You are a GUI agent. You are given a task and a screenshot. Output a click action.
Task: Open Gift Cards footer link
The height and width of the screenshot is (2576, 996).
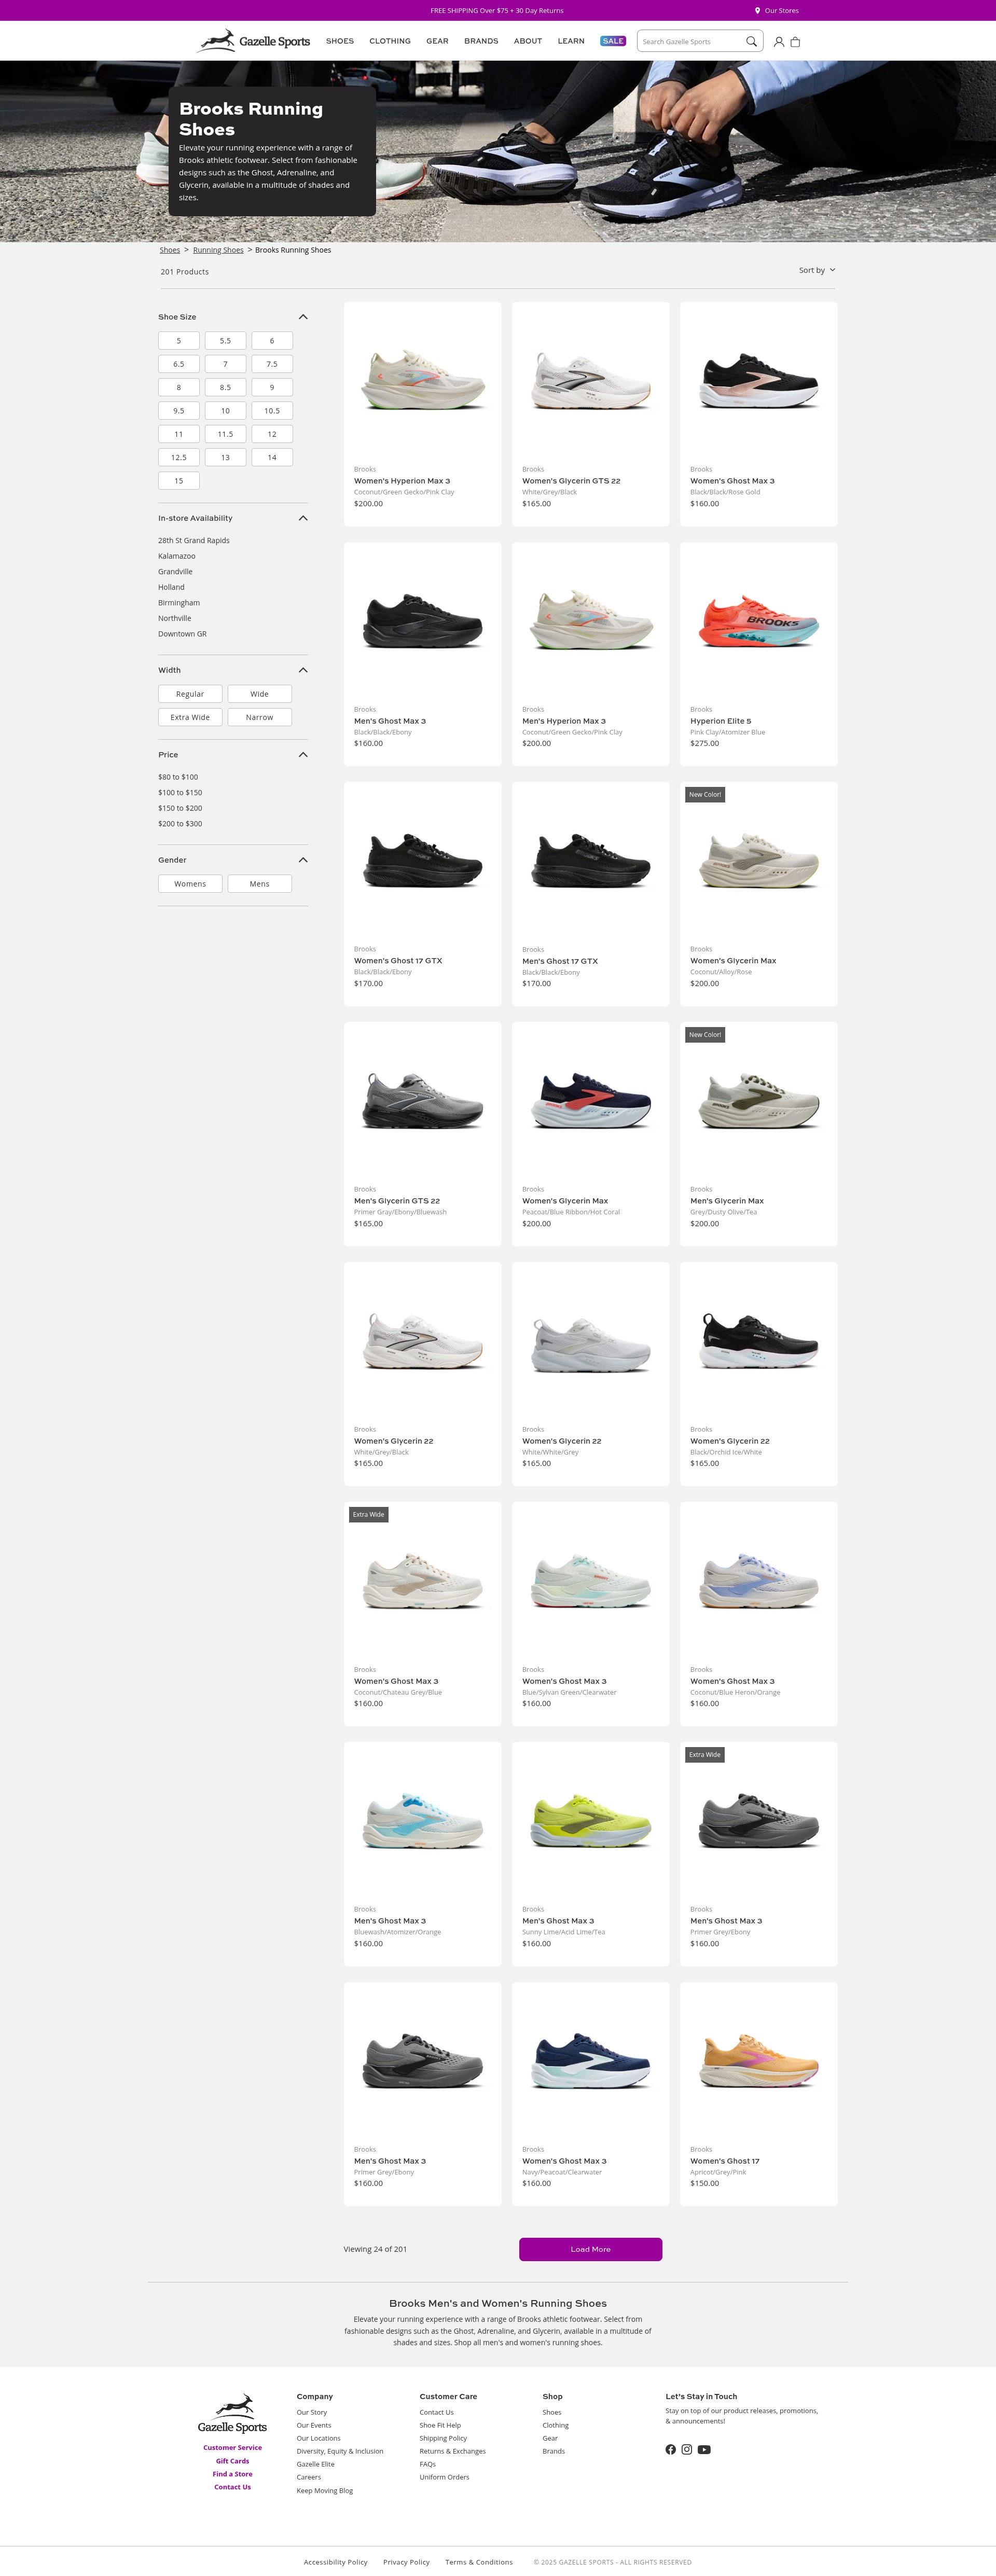pyautogui.click(x=232, y=2461)
